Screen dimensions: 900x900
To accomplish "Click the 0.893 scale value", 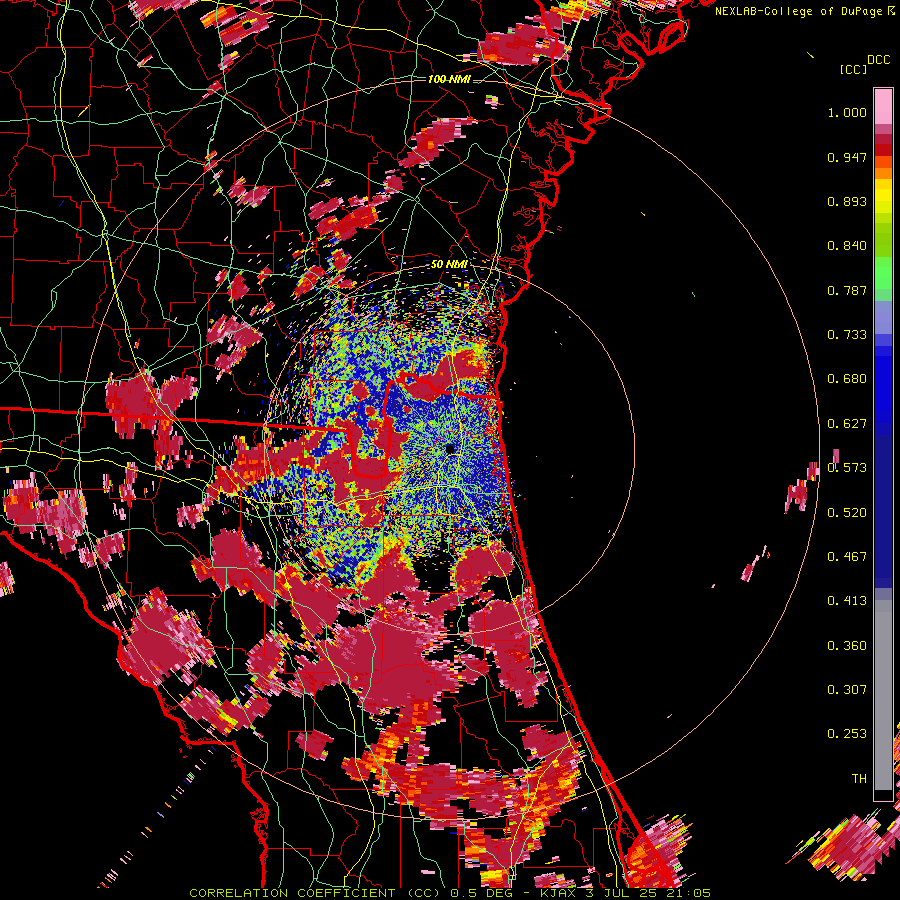I will pyautogui.click(x=847, y=201).
